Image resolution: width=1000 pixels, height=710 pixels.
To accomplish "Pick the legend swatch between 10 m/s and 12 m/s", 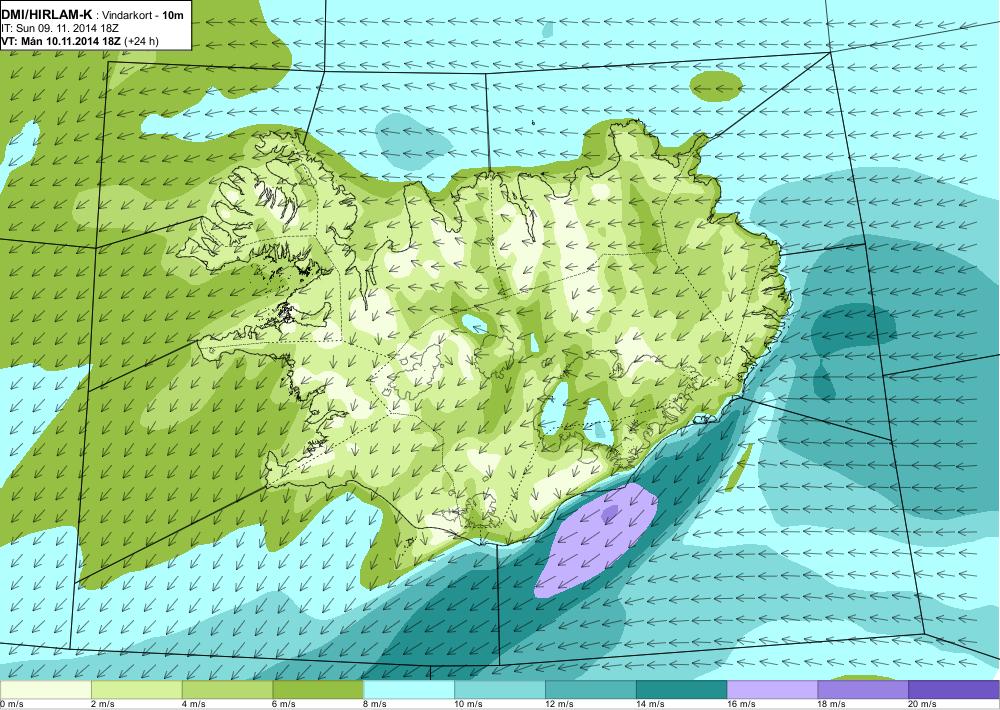I will [500, 690].
